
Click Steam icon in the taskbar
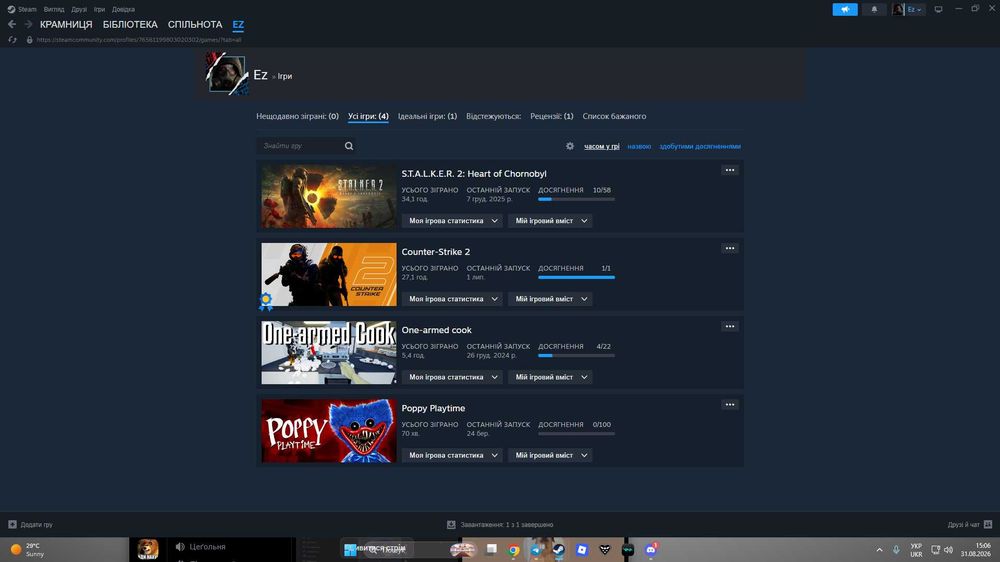pos(558,549)
